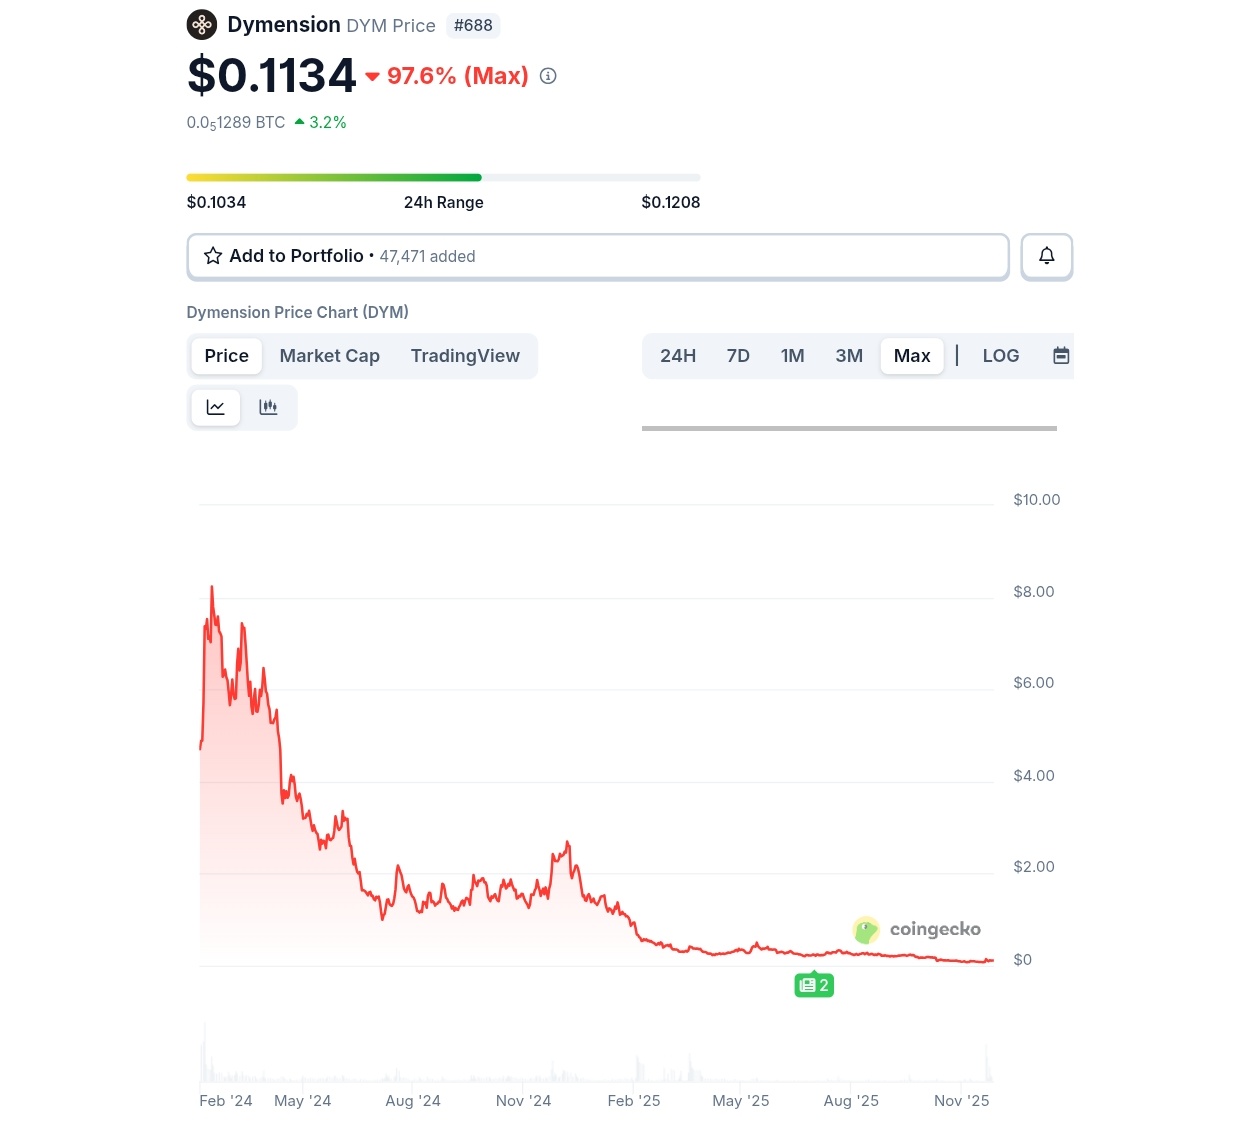Open the price info tooltip icon
This screenshot has height=1122, width=1260.
[x=548, y=76]
